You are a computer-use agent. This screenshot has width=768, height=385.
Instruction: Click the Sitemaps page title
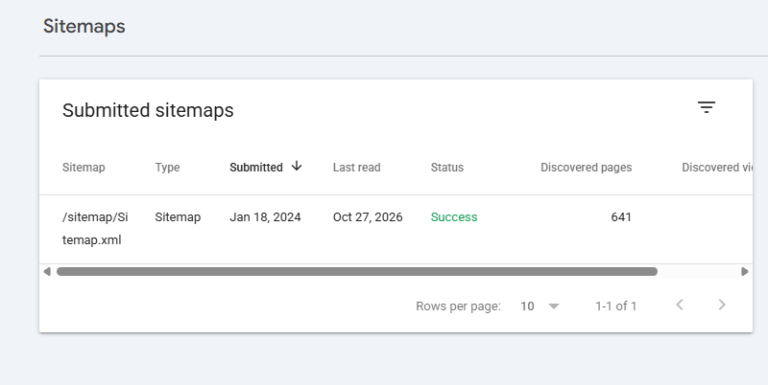point(84,26)
